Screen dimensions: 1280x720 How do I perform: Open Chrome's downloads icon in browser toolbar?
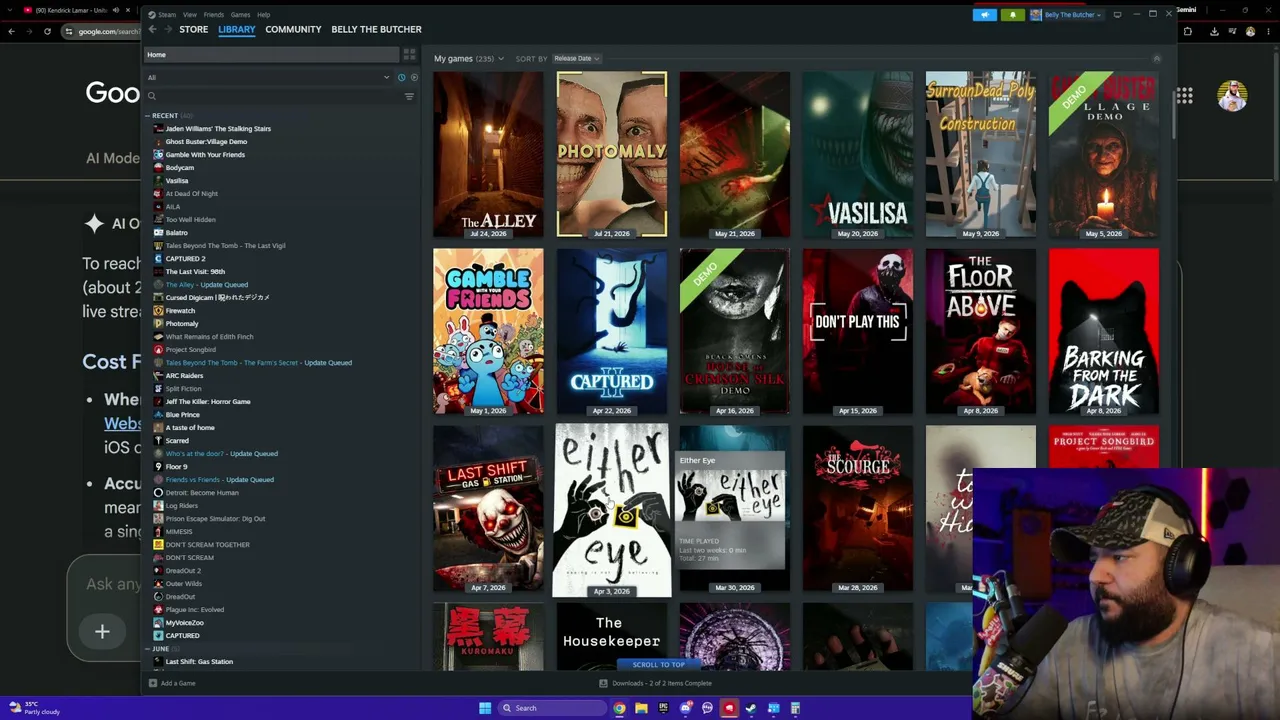1214,31
